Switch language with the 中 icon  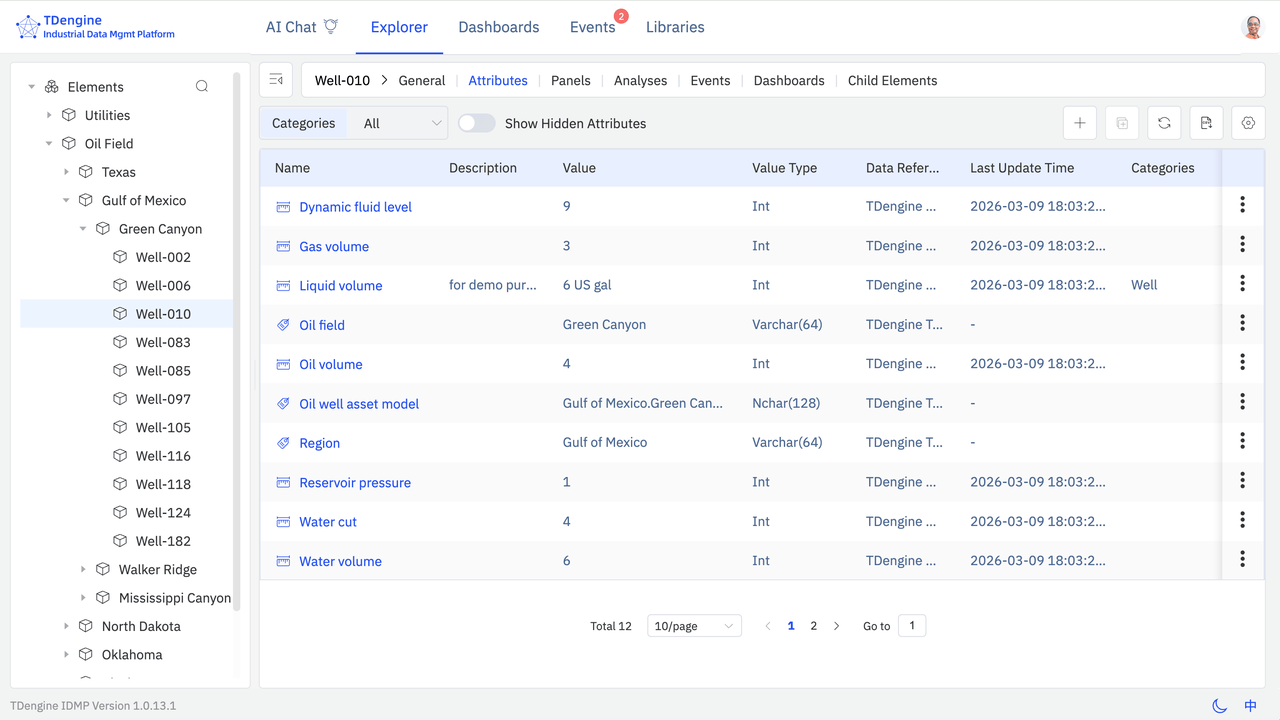pyautogui.click(x=1250, y=706)
